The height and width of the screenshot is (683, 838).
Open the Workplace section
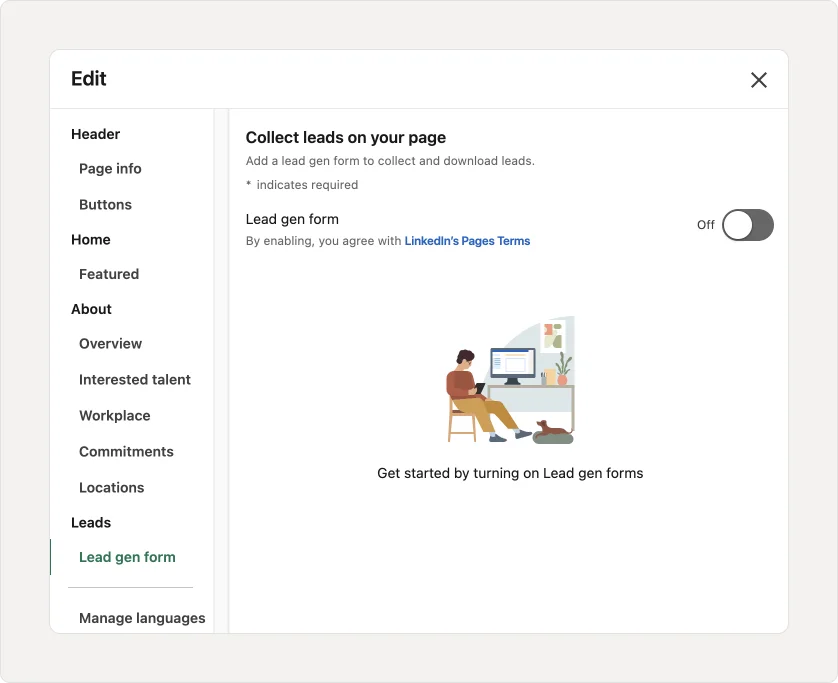point(115,416)
